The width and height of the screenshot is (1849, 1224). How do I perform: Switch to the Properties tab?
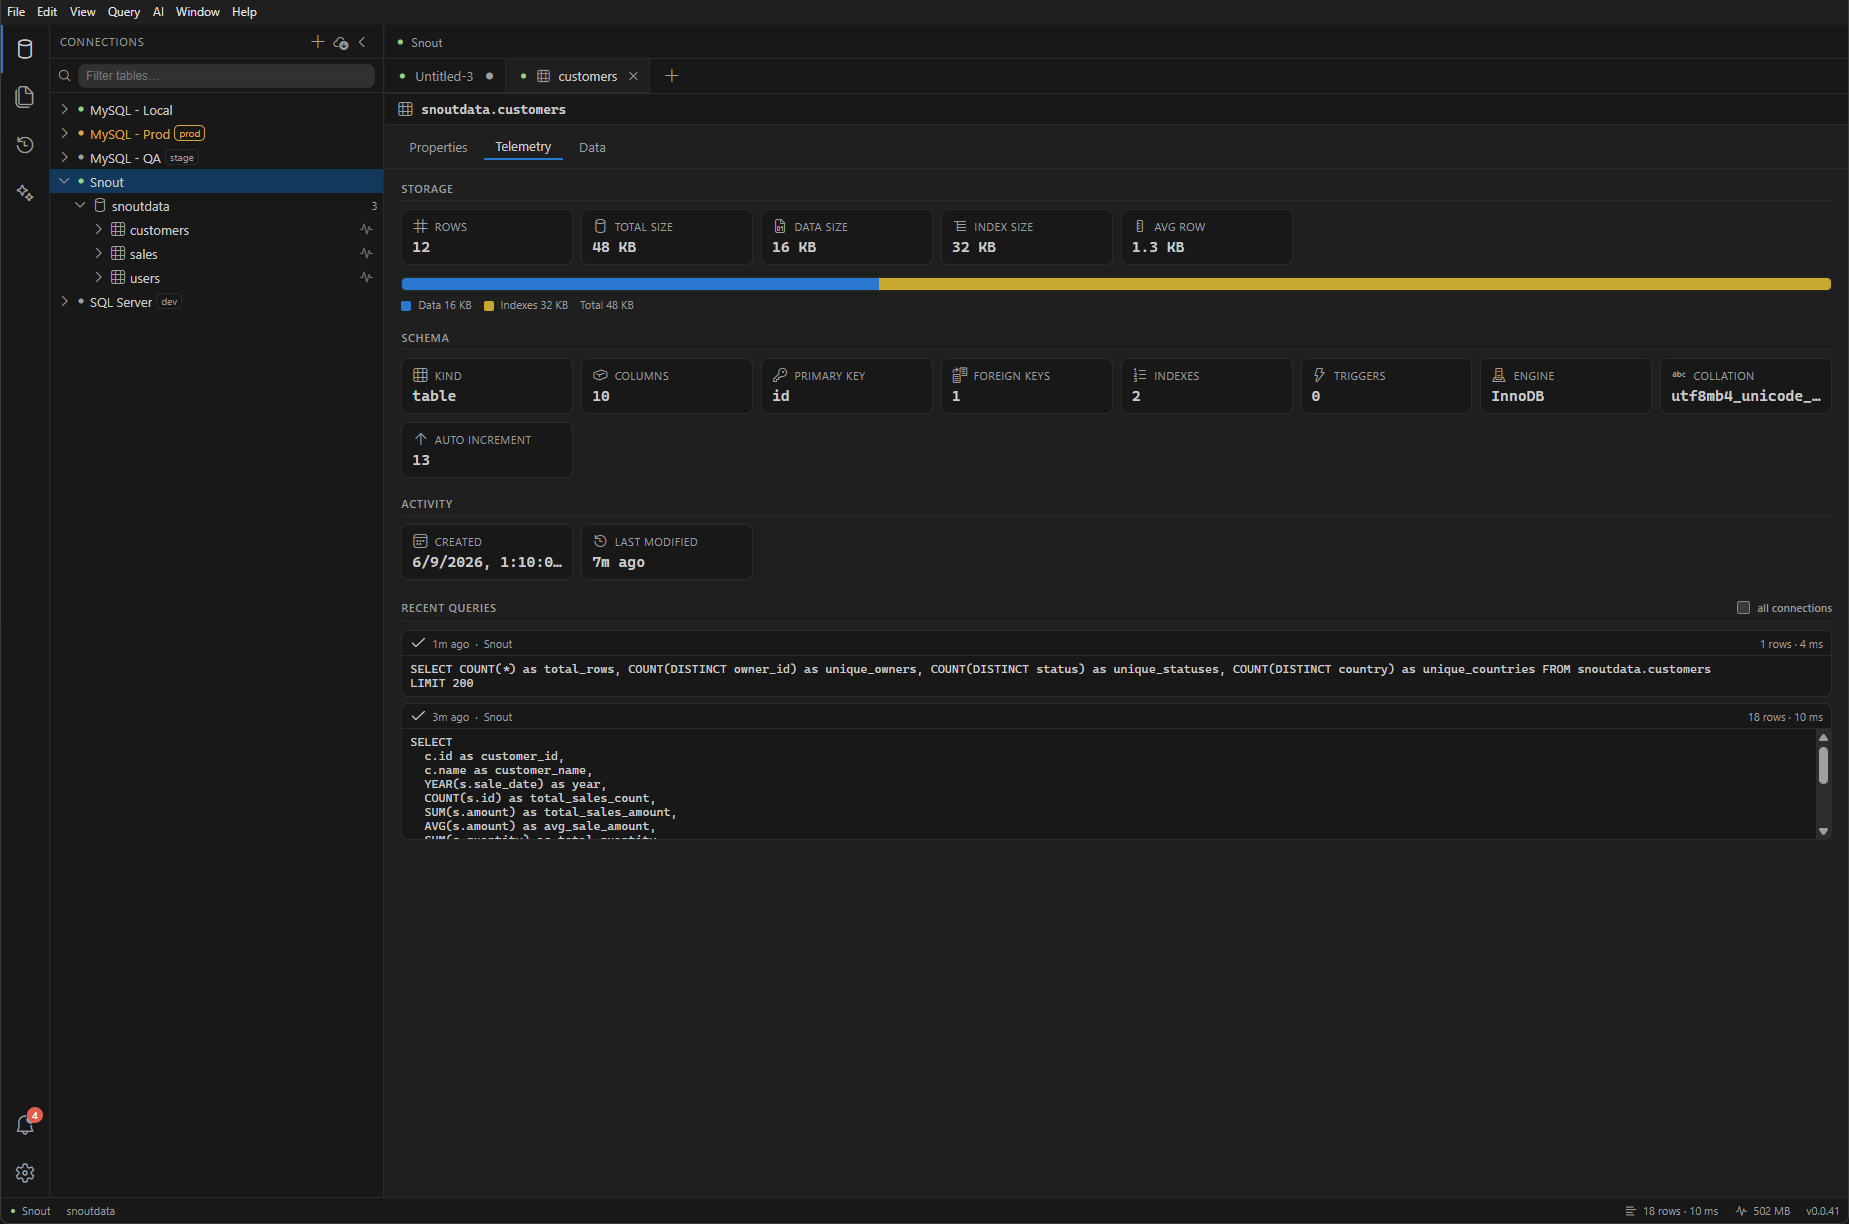438,147
